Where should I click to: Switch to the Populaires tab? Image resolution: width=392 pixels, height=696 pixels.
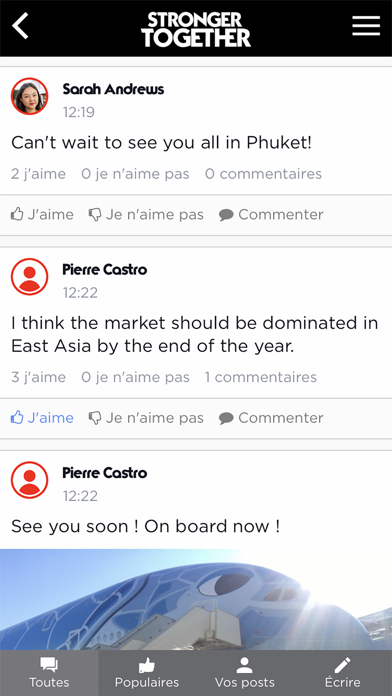pos(147,673)
